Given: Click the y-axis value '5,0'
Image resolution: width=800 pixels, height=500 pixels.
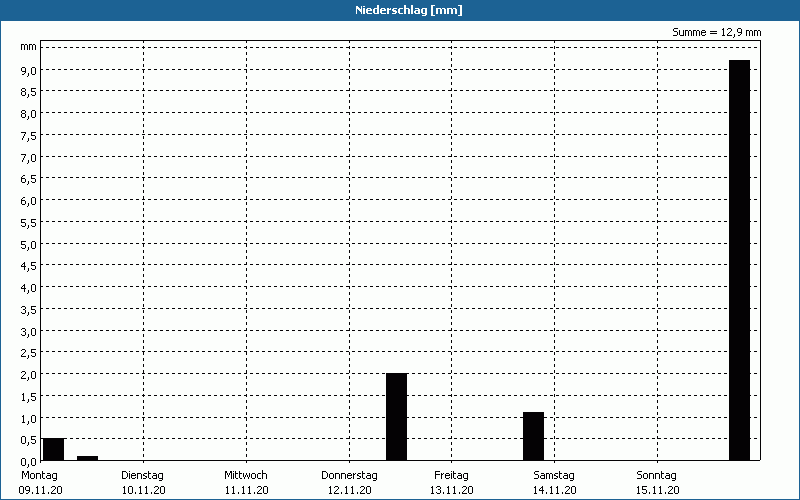Looking at the screenshot, I should [29, 244].
